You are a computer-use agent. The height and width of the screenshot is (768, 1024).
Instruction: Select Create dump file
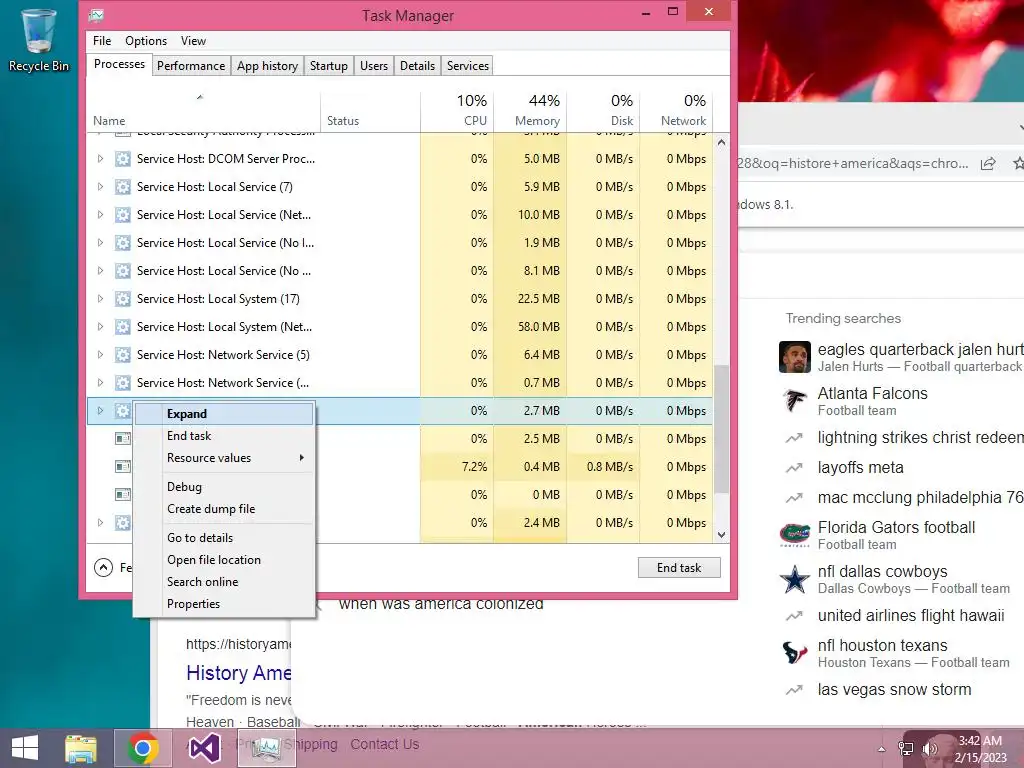click(x=224, y=509)
